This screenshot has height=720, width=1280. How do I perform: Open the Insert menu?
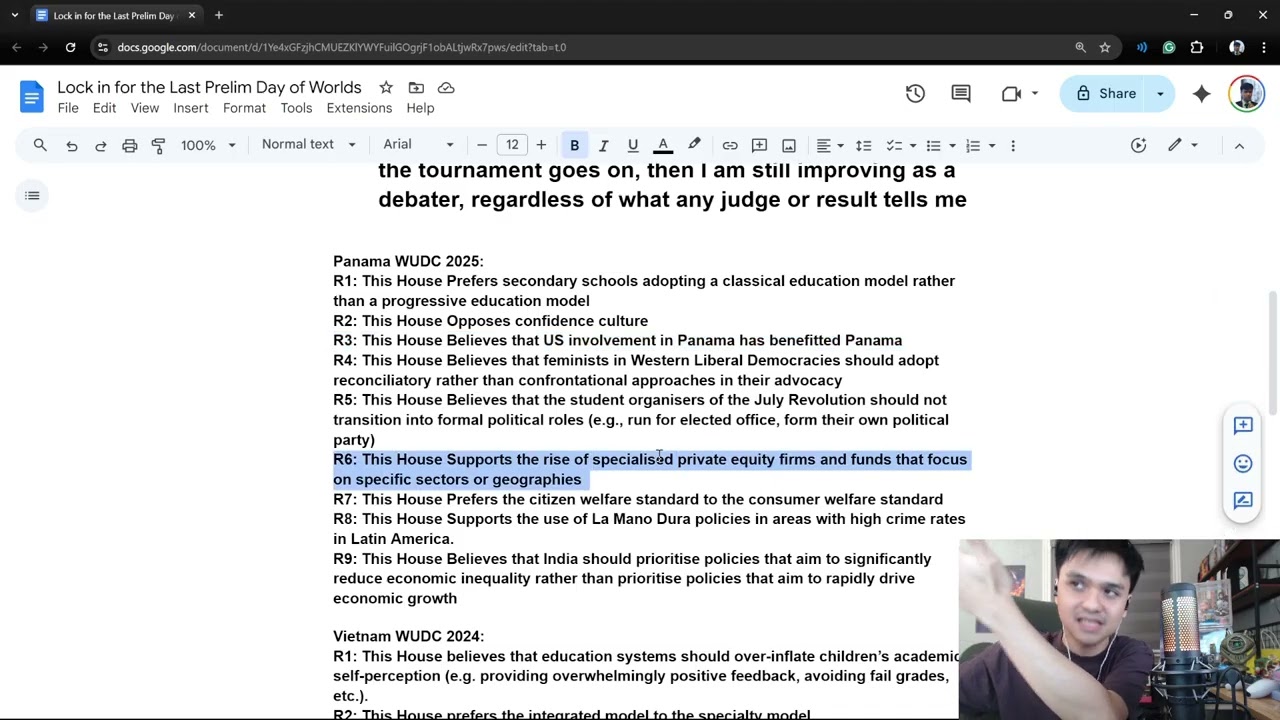(190, 108)
